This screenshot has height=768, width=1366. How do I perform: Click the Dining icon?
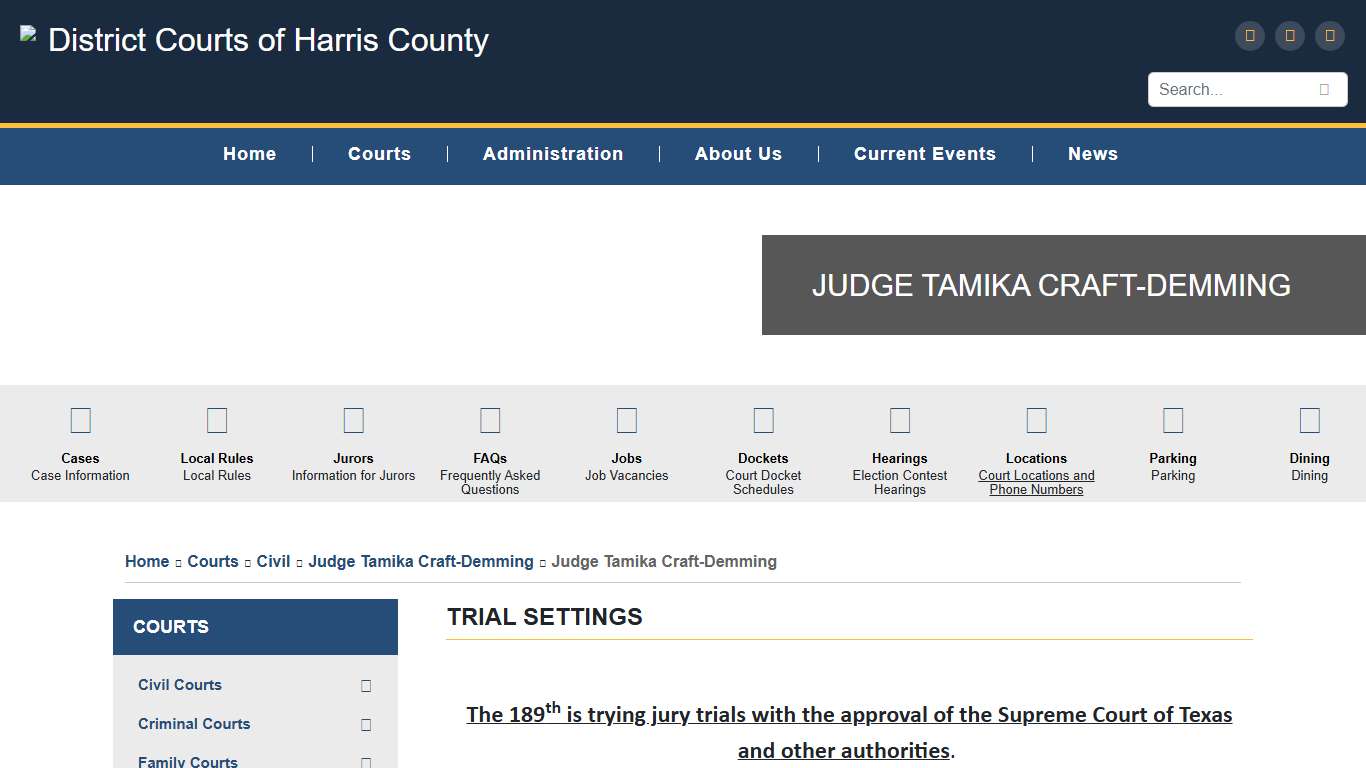coord(1309,420)
